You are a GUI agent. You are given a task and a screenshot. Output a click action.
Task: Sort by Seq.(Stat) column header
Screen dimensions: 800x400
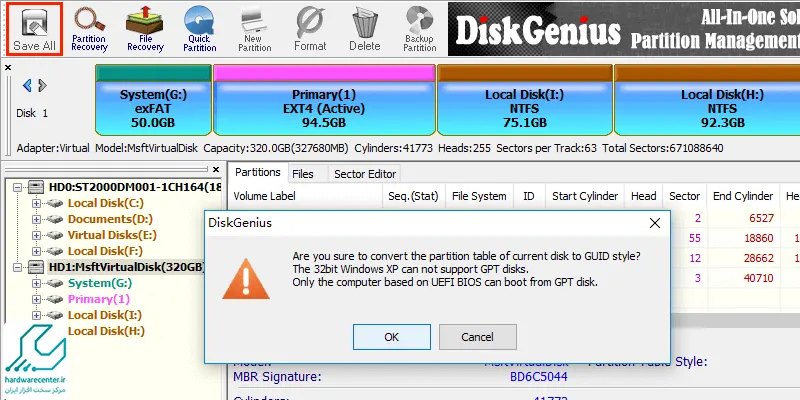[413, 196]
